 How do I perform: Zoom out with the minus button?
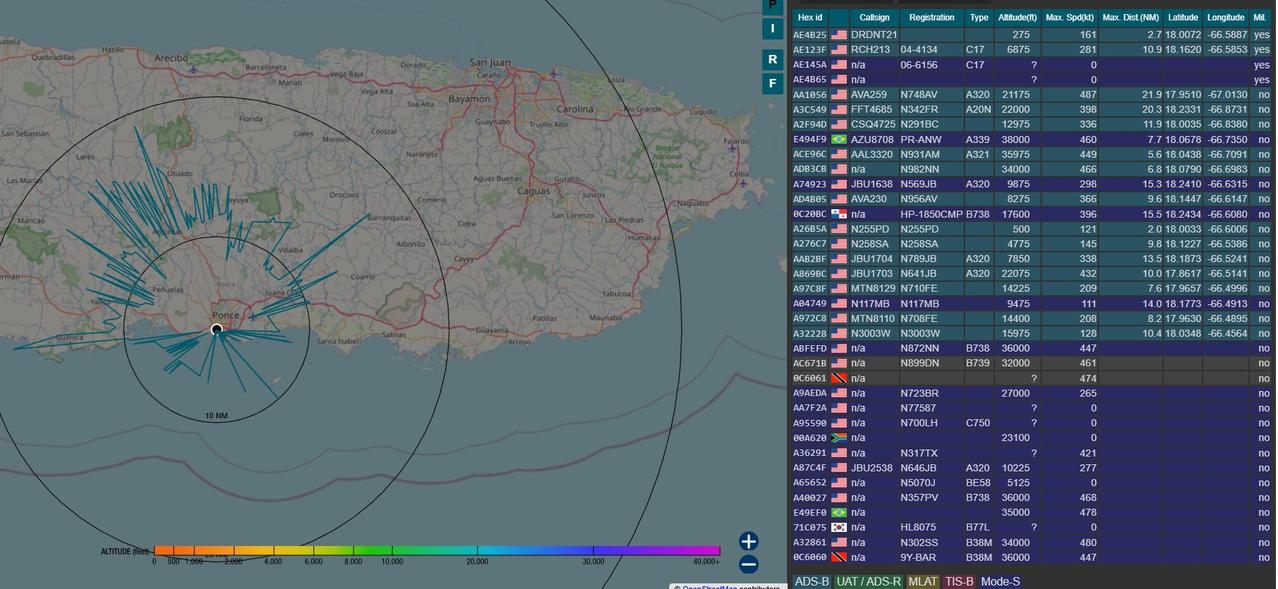(748, 564)
